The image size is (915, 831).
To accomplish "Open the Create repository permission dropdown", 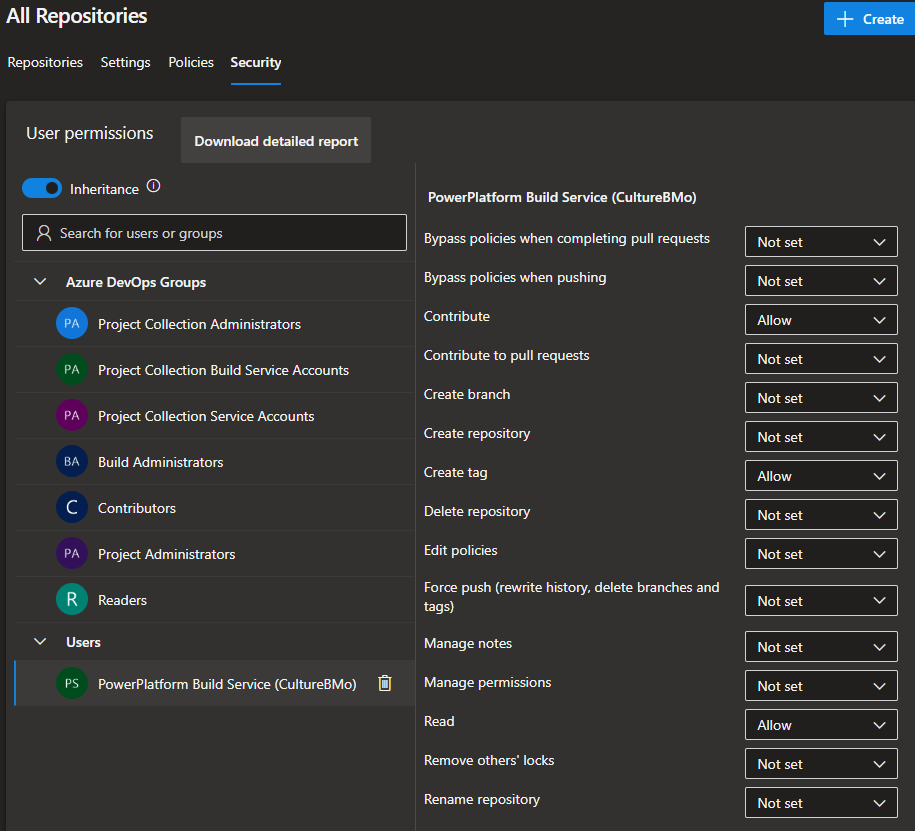I will 821,437.
